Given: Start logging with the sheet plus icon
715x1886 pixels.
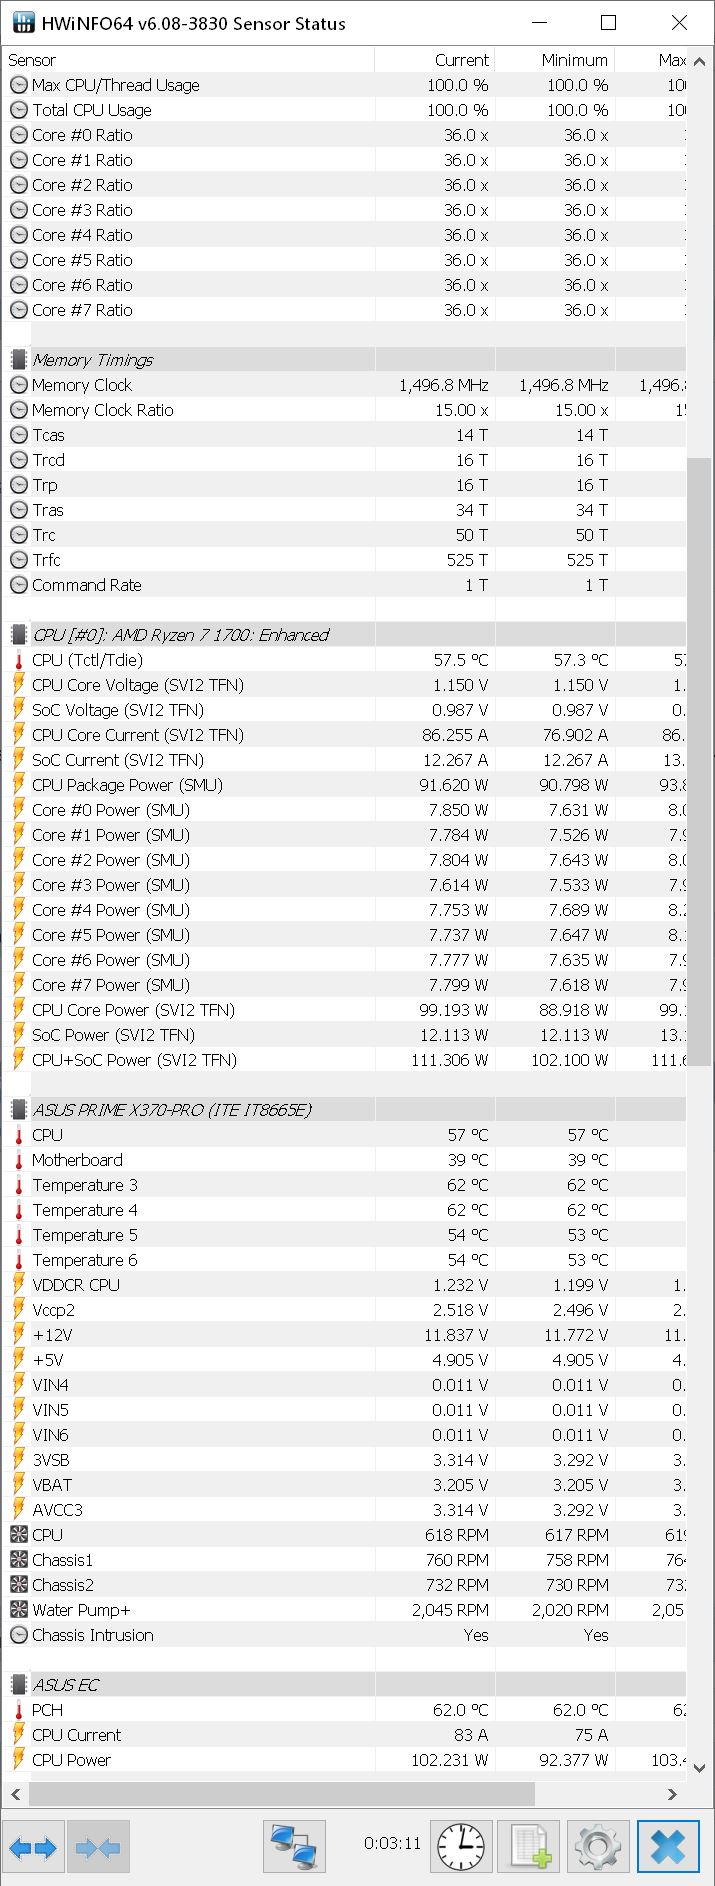Looking at the screenshot, I should (530, 1846).
